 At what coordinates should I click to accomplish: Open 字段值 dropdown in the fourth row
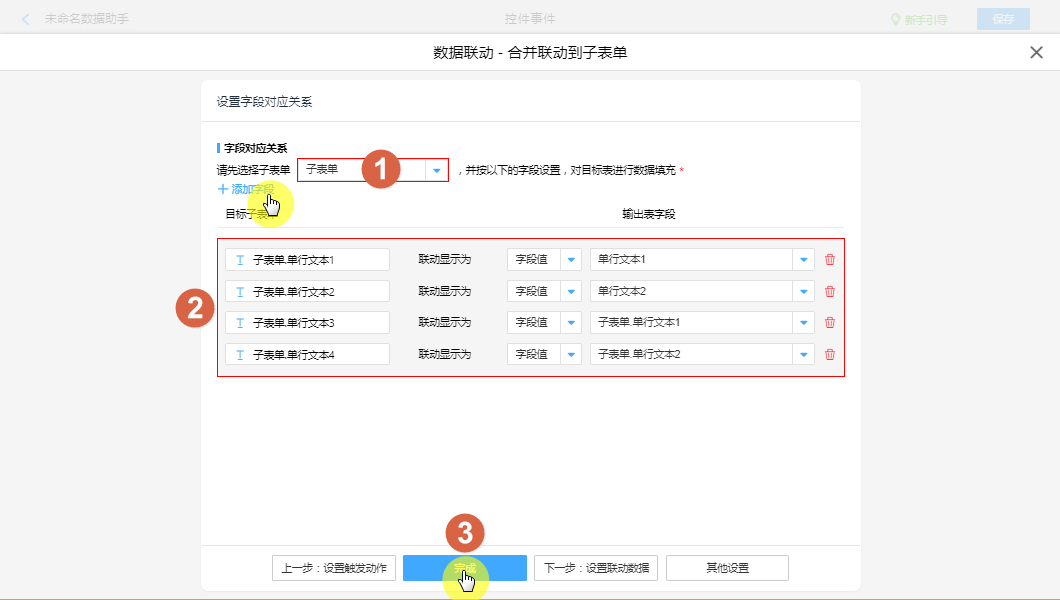571,354
